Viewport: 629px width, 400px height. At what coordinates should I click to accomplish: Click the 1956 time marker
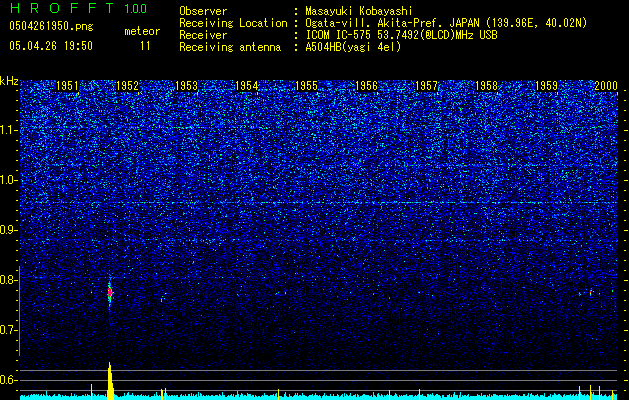tap(366, 85)
